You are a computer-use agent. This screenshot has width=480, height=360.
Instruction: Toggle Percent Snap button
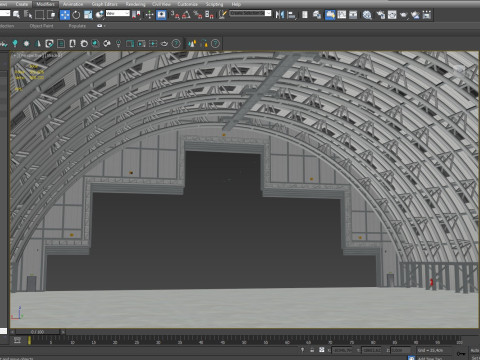pyautogui.click(x=198, y=14)
